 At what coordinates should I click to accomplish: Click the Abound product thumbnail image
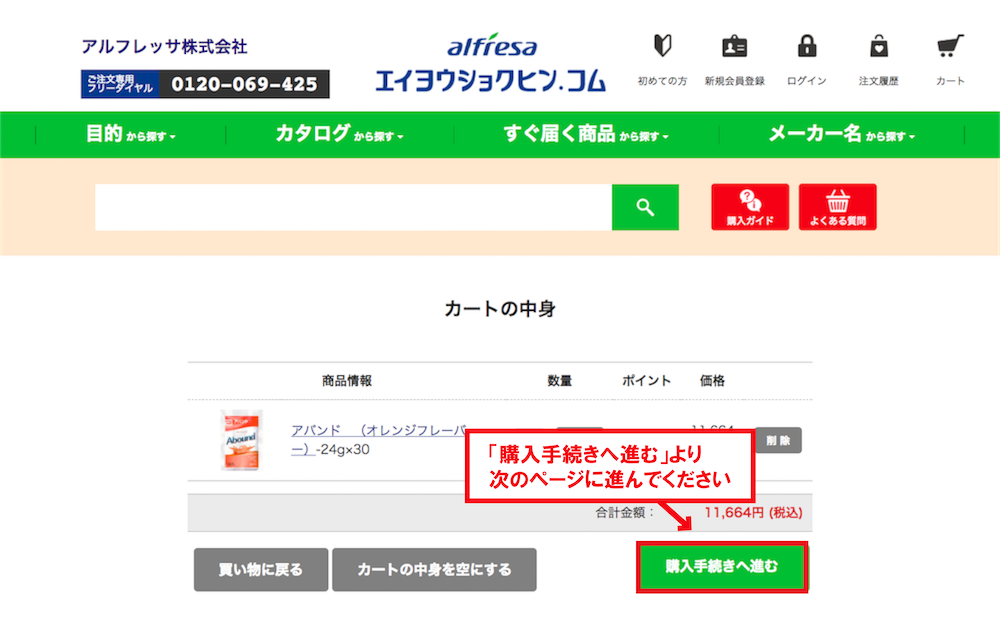240,440
